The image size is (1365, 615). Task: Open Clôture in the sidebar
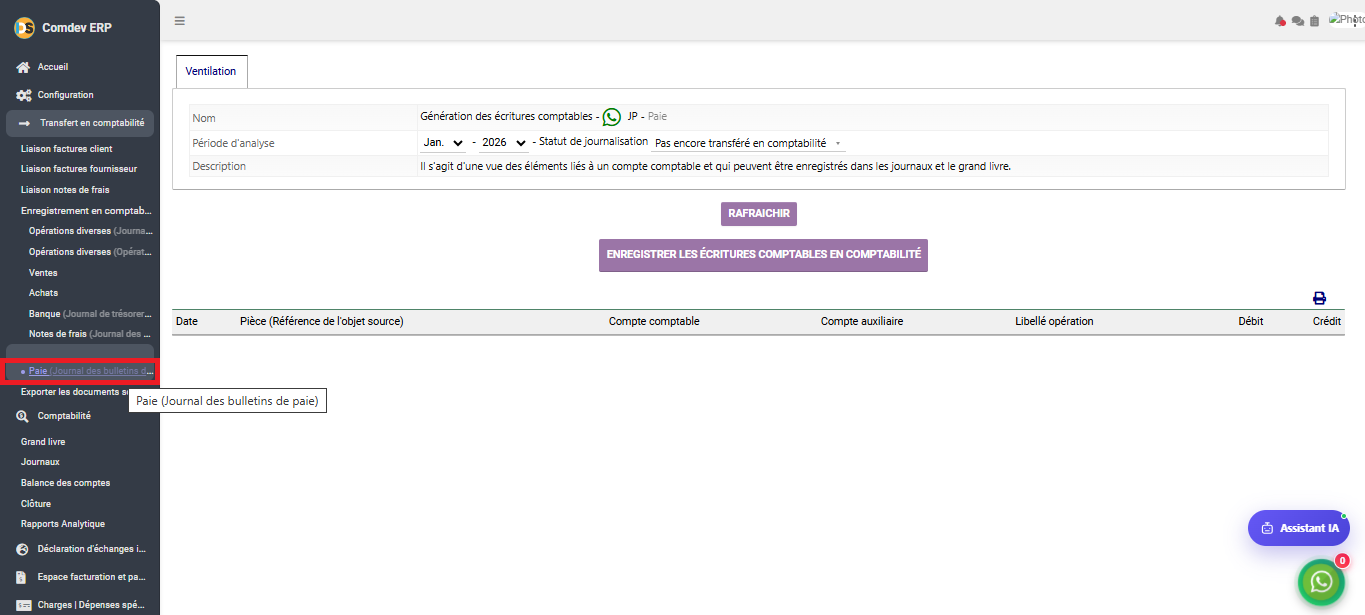coord(36,504)
